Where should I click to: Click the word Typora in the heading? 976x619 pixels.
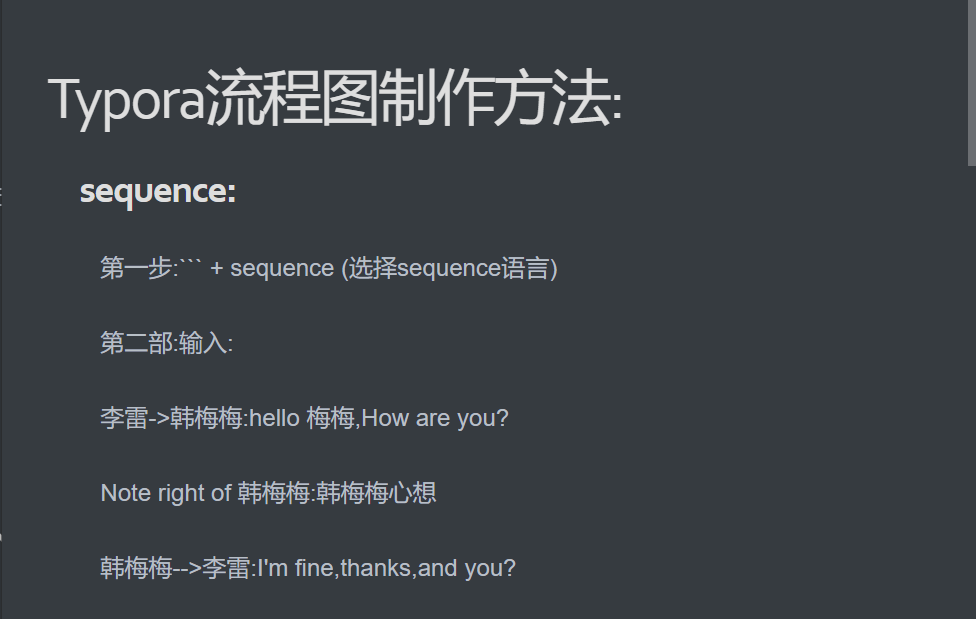point(126,101)
